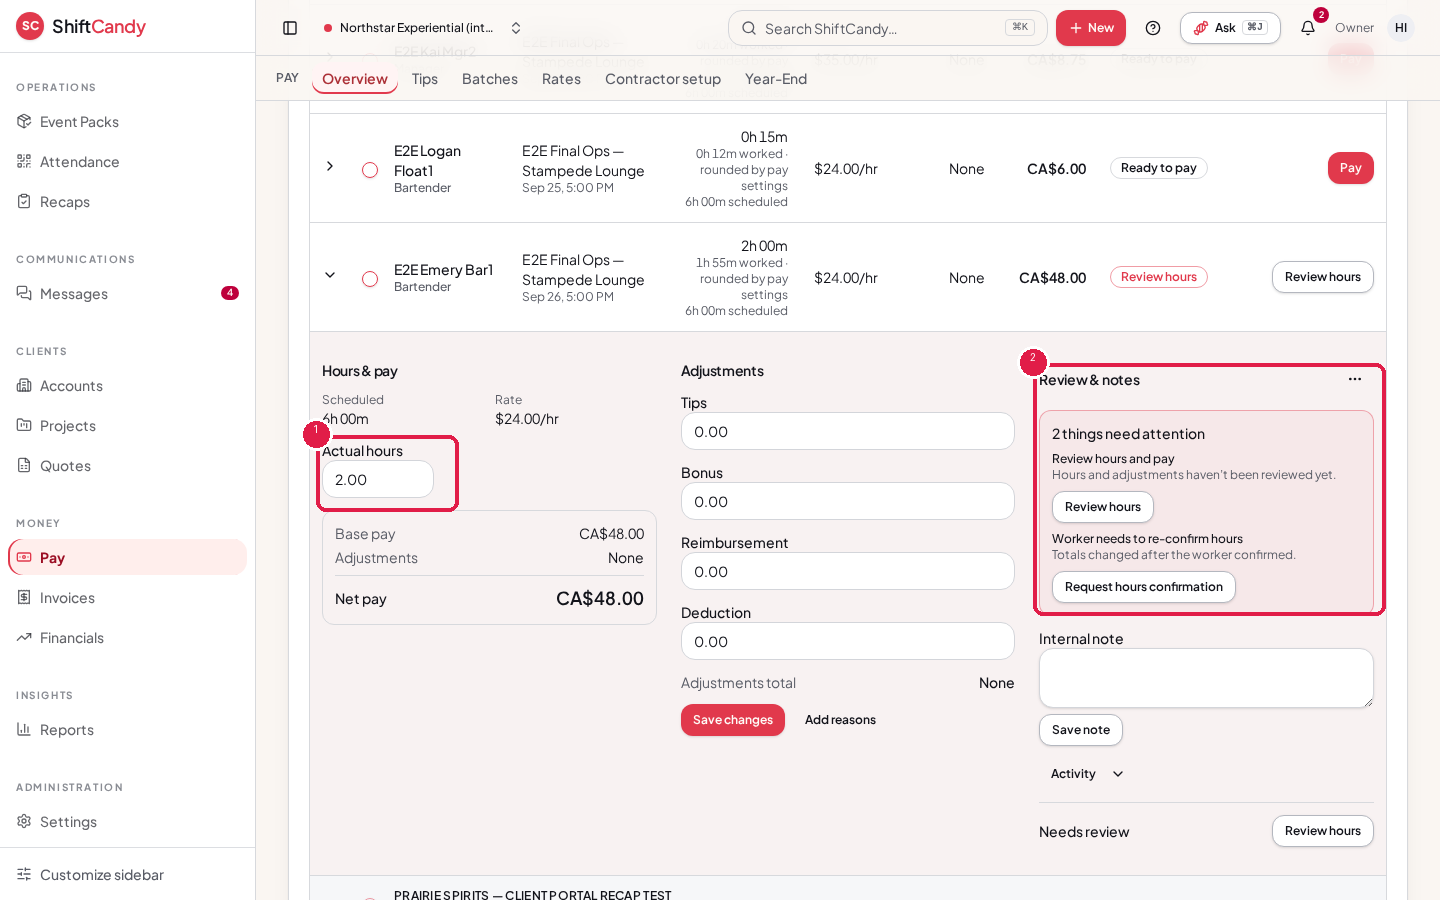
Task: Open the Year-End tab
Action: point(776,79)
